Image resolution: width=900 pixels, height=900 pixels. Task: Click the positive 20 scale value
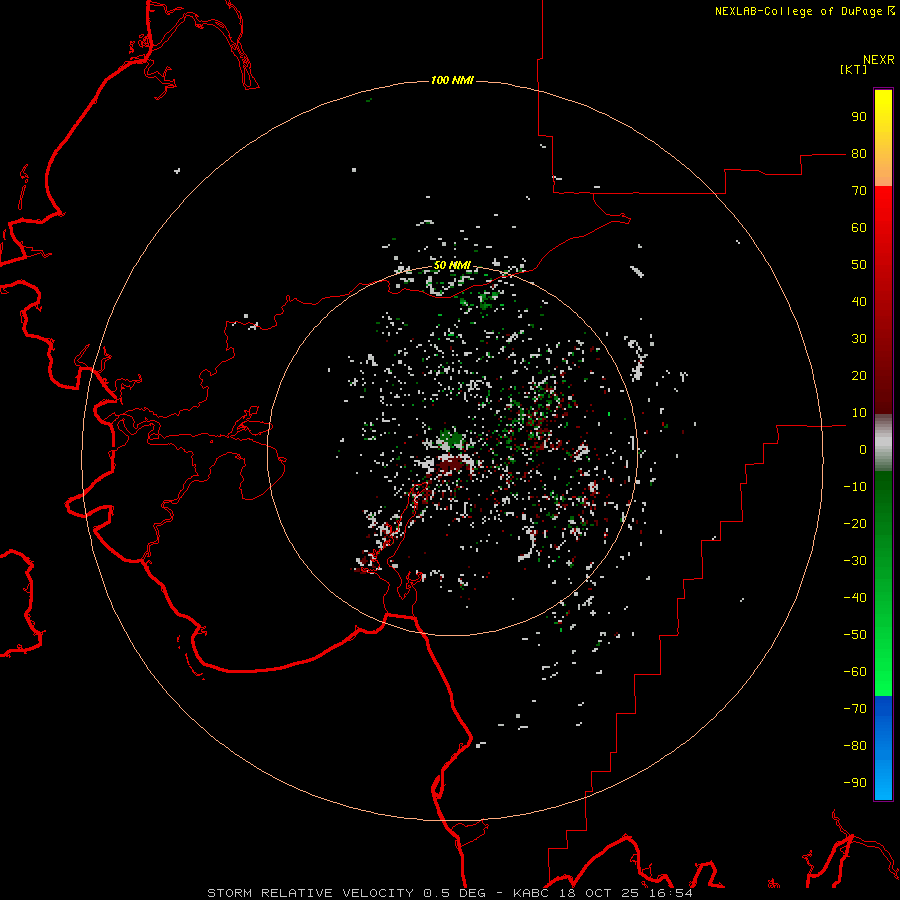click(x=859, y=376)
